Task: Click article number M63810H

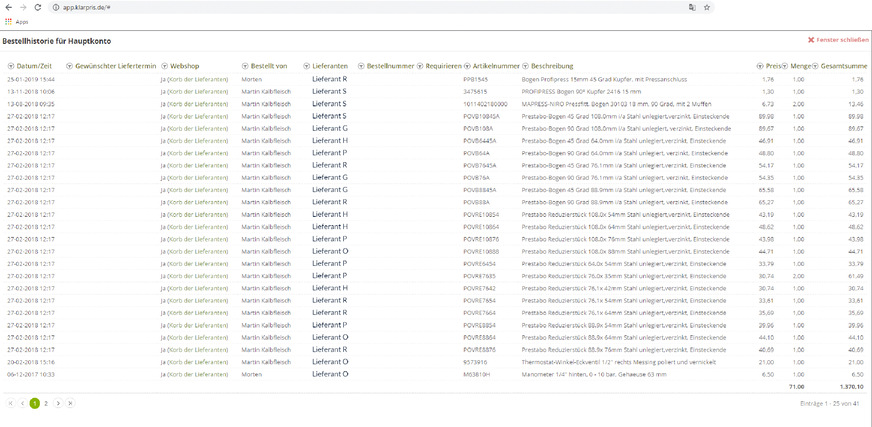Action: (x=477, y=374)
